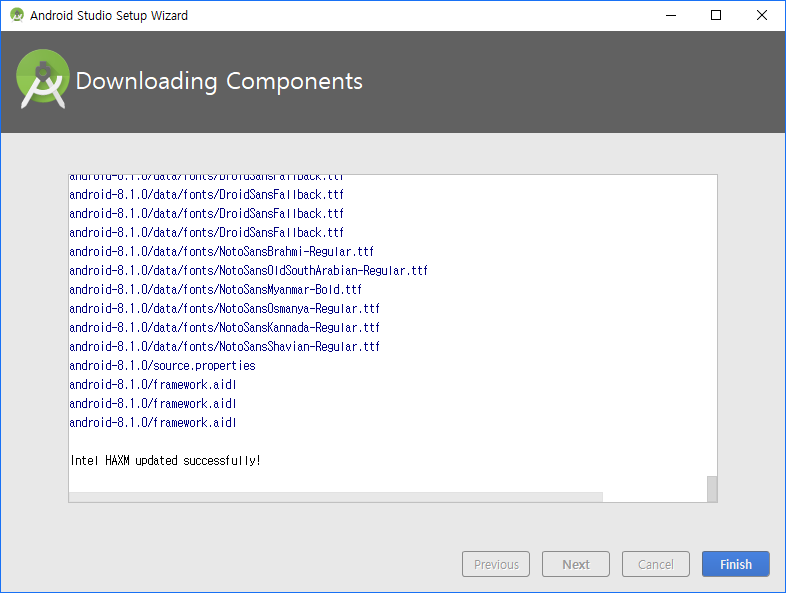The height and width of the screenshot is (593, 786).
Task: Maximize the Setup Wizard window
Action: coord(716,16)
